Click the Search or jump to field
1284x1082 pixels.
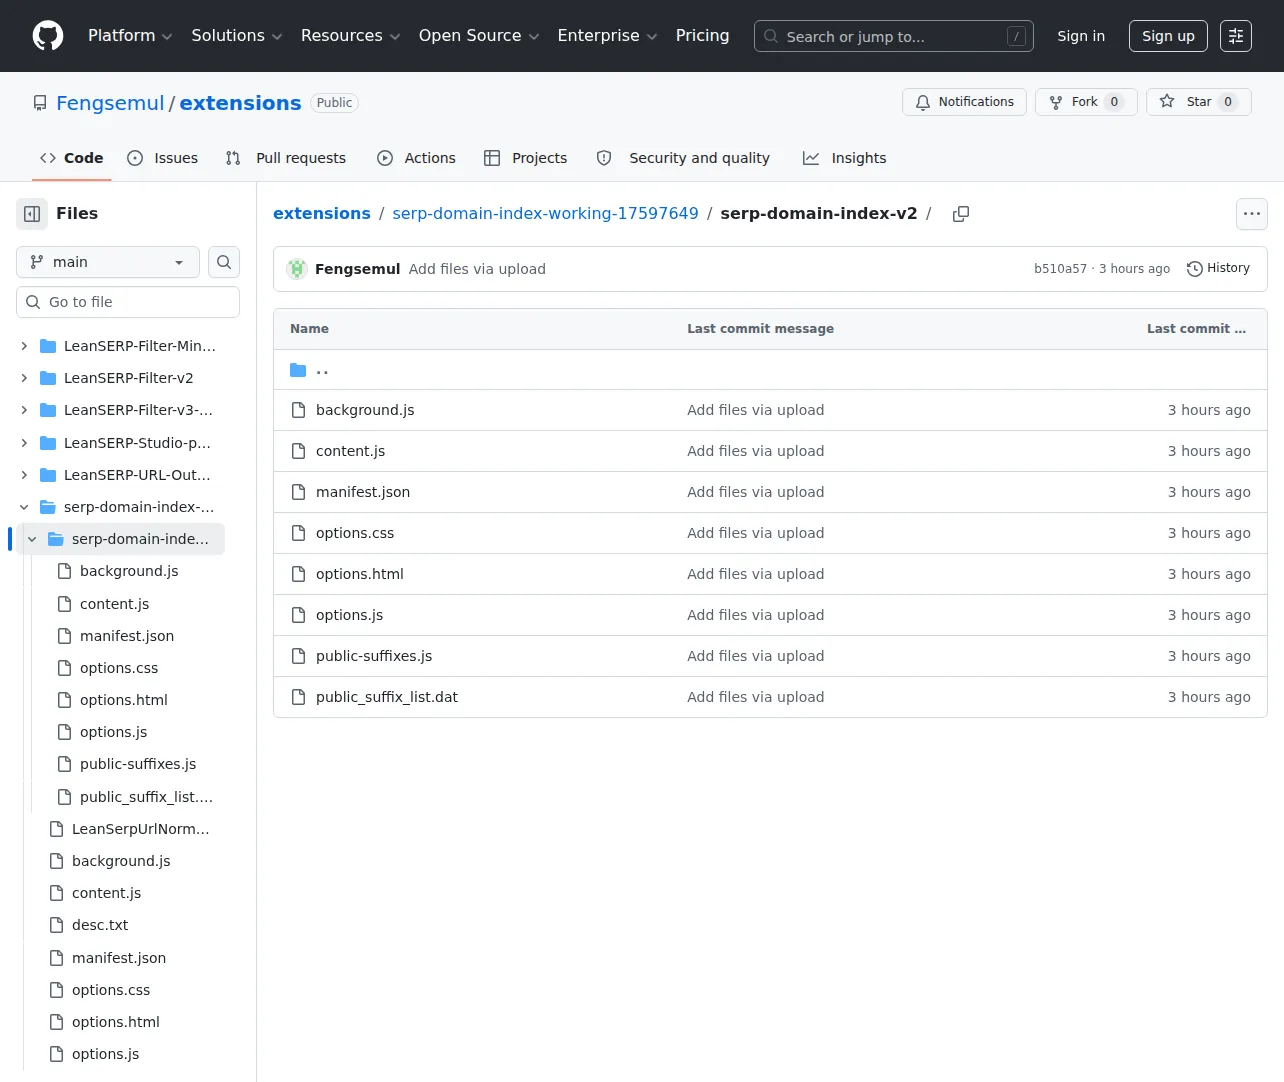[x=894, y=36]
